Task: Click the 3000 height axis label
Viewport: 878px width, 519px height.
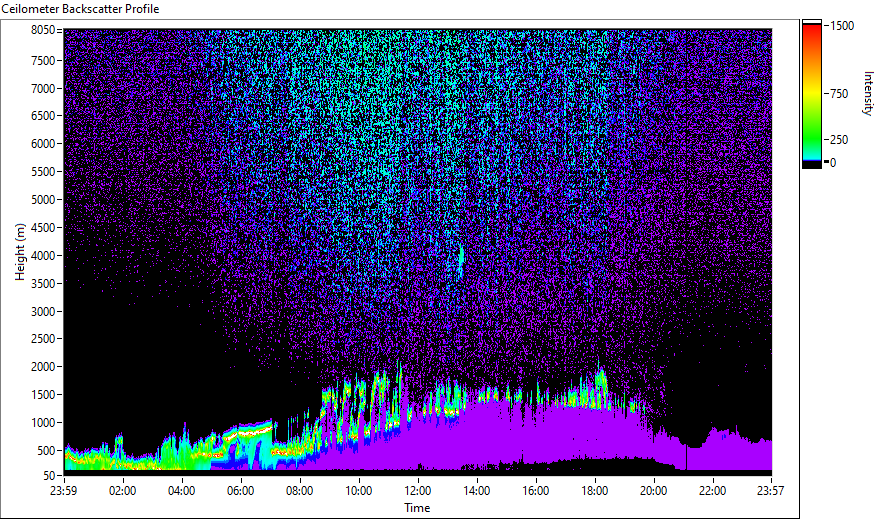Action: (x=43, y=312)
